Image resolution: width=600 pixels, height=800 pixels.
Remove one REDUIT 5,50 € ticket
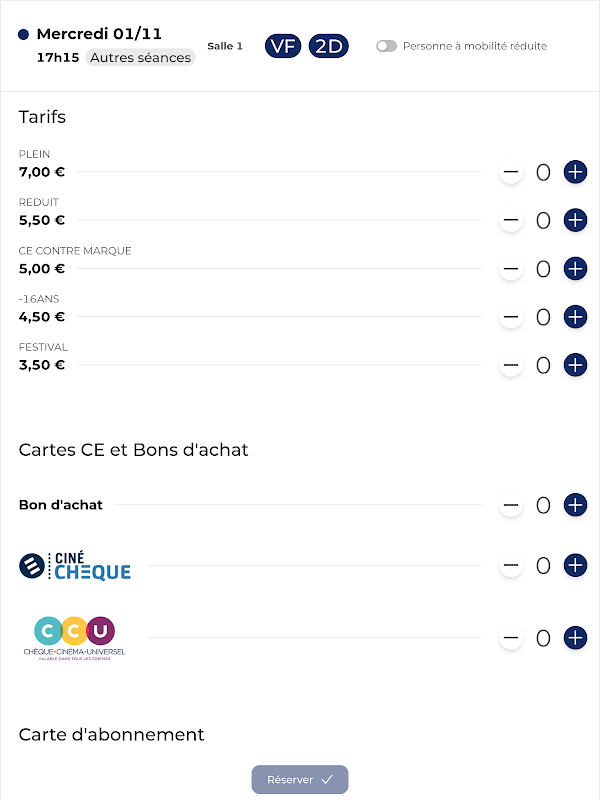(x=511, y=220)
